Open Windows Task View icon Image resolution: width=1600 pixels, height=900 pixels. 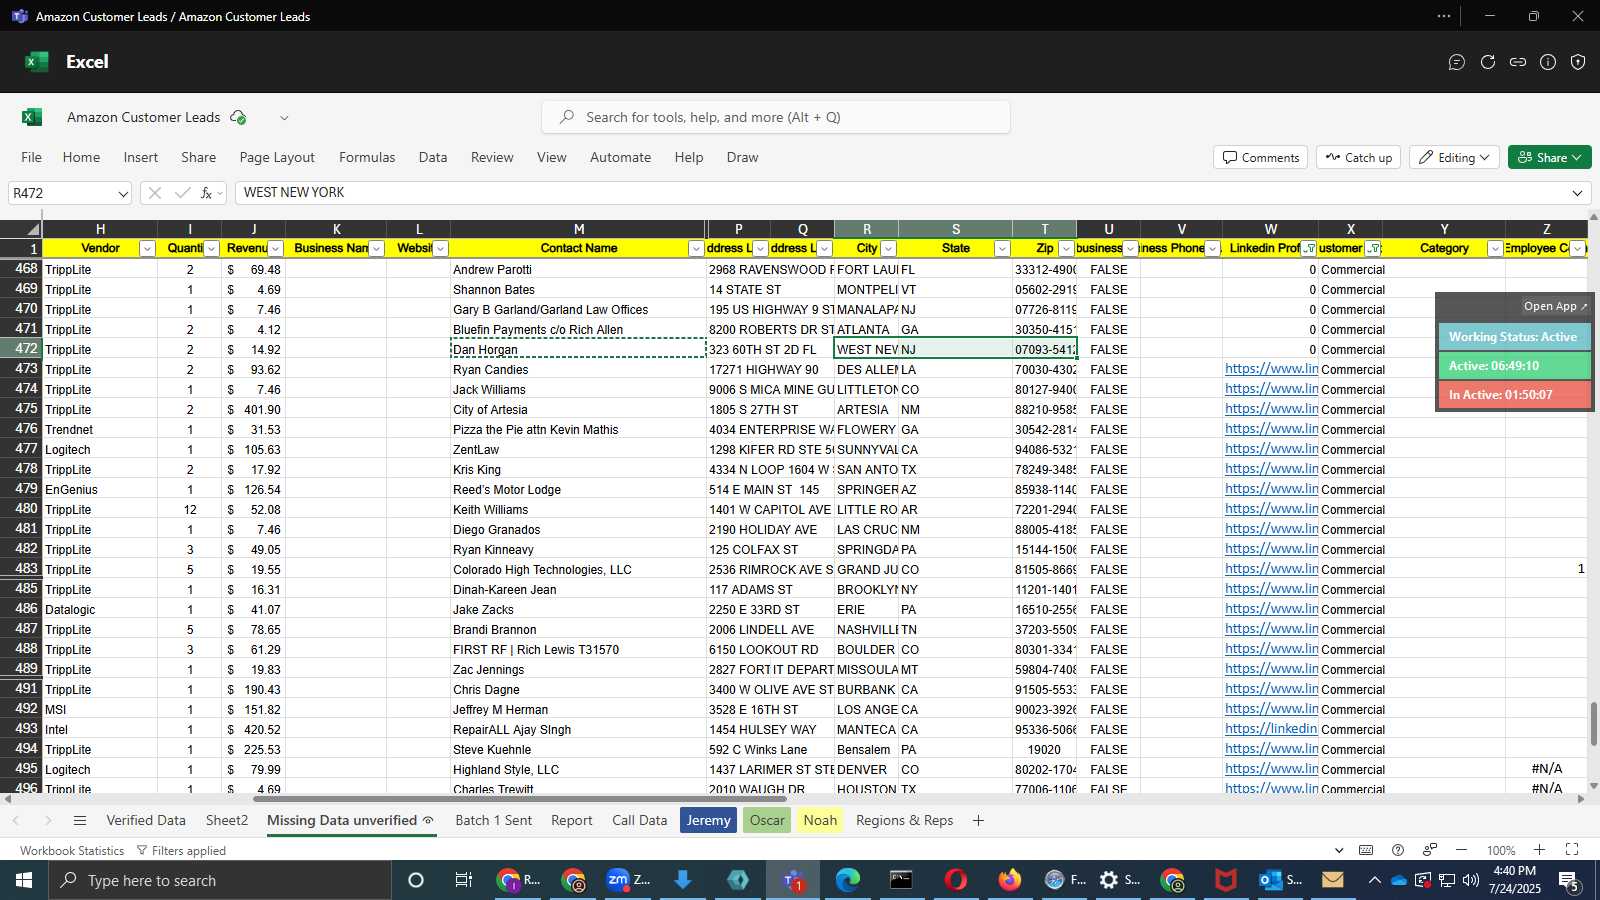[463, 880]
